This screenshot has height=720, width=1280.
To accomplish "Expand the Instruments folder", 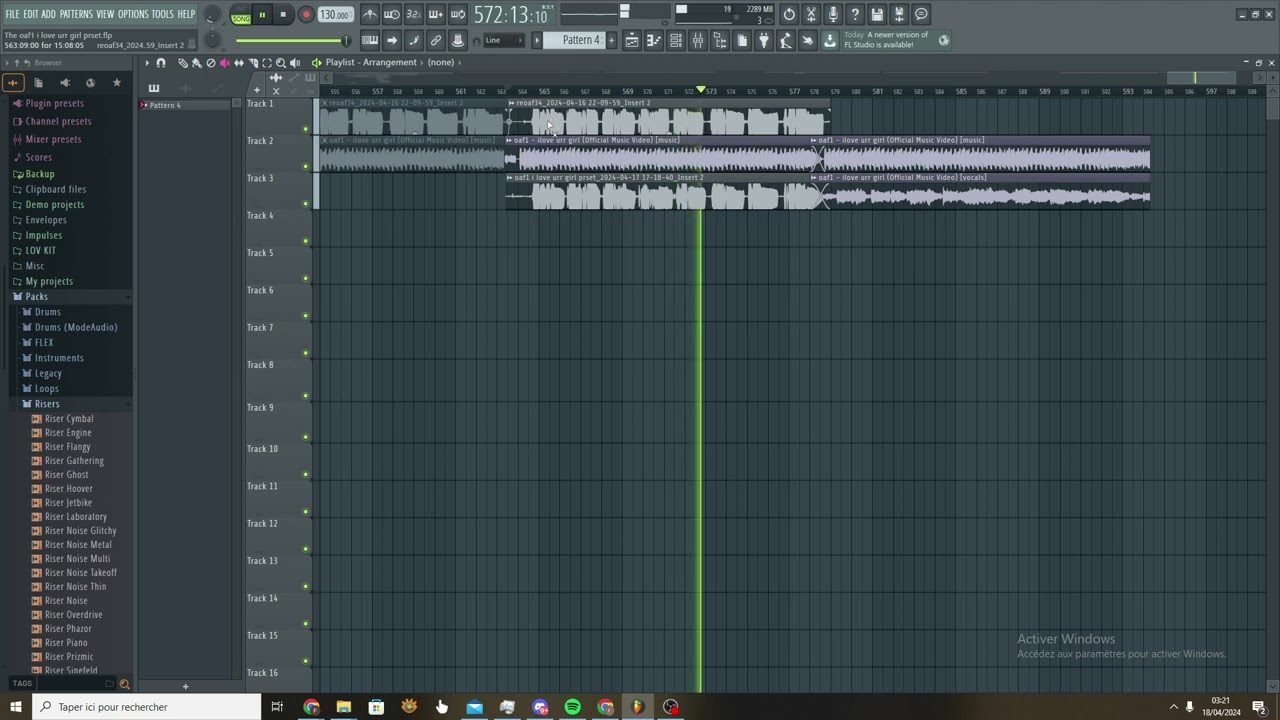I will click(59, 358).
